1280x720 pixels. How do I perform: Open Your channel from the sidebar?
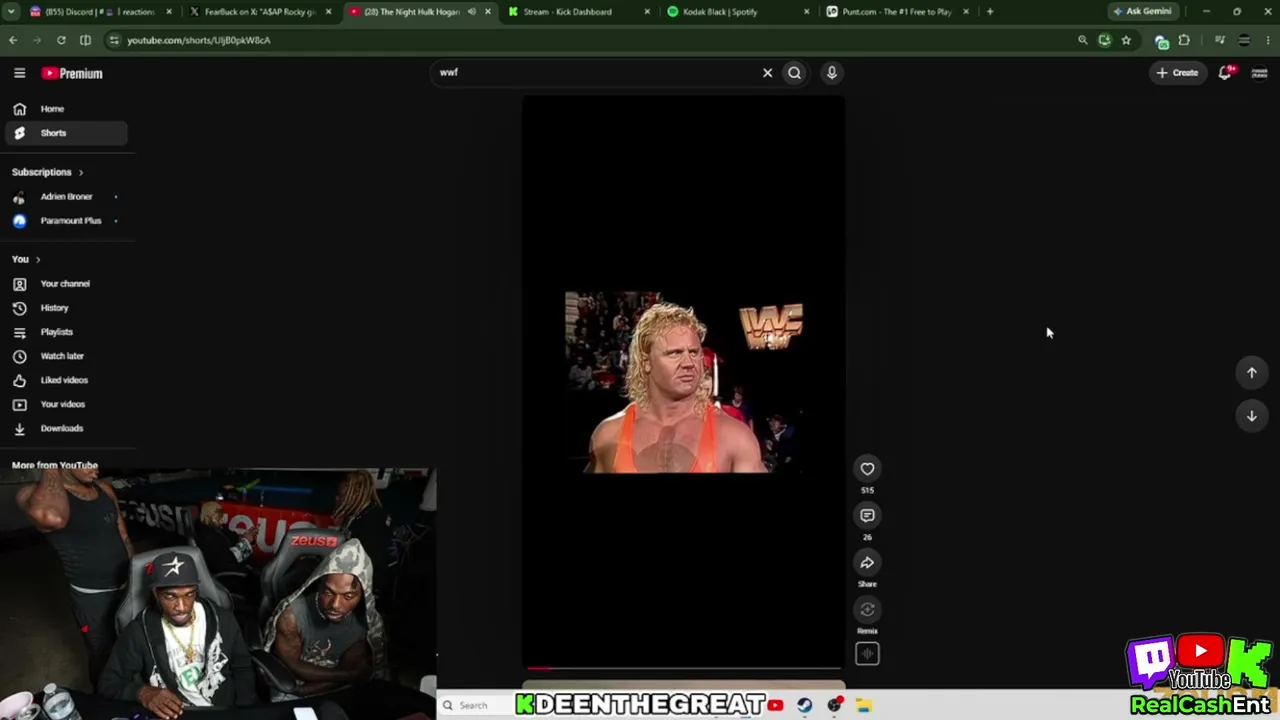pyautogui.click(x=66, y=284)
